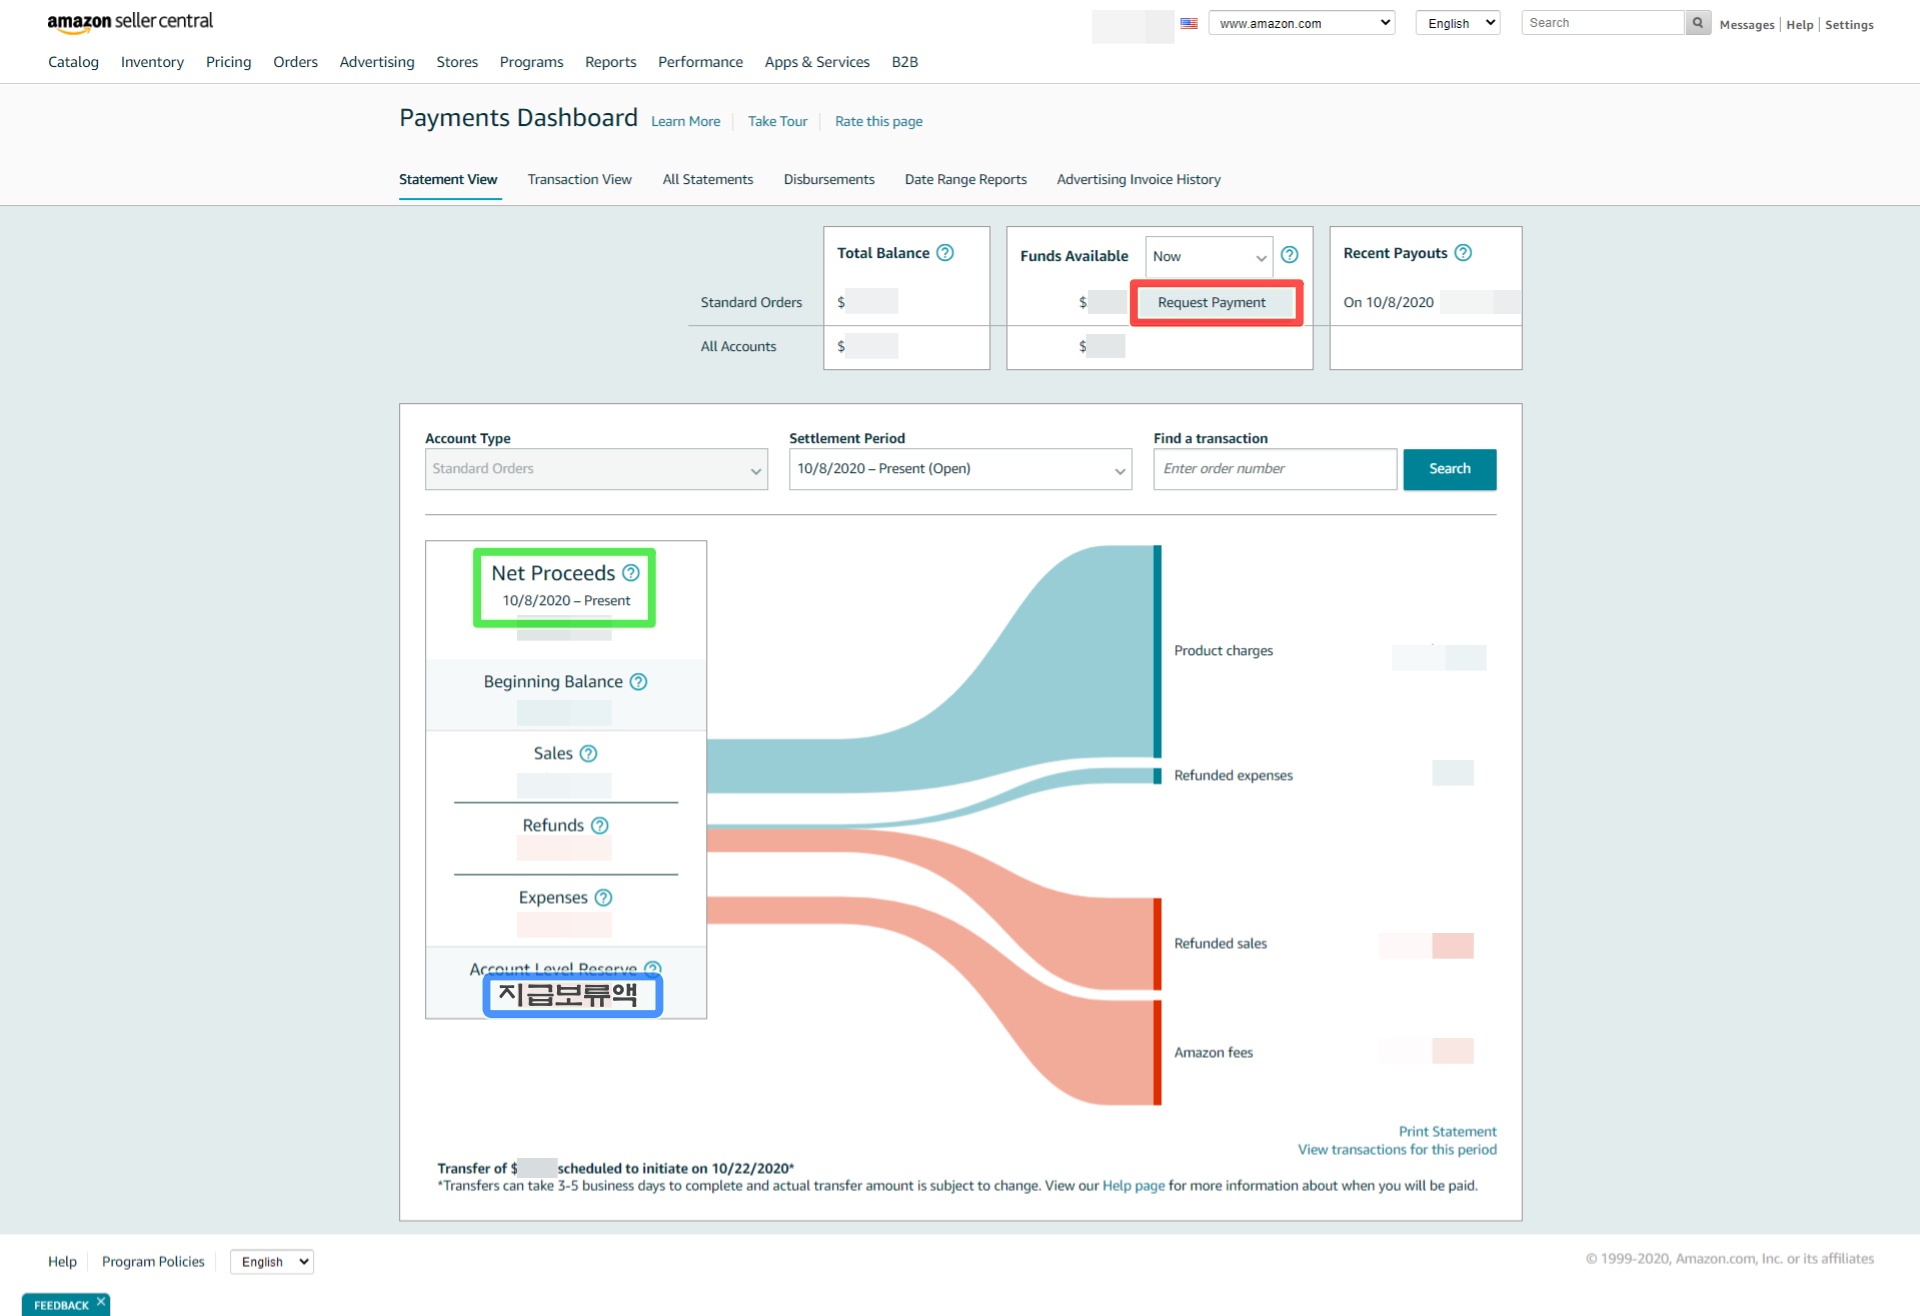Follow the Rate this page link

tap(878, 122)
